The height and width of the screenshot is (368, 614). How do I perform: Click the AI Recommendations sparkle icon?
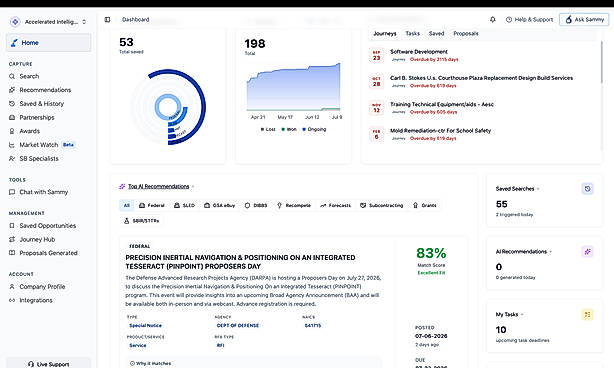587,252
